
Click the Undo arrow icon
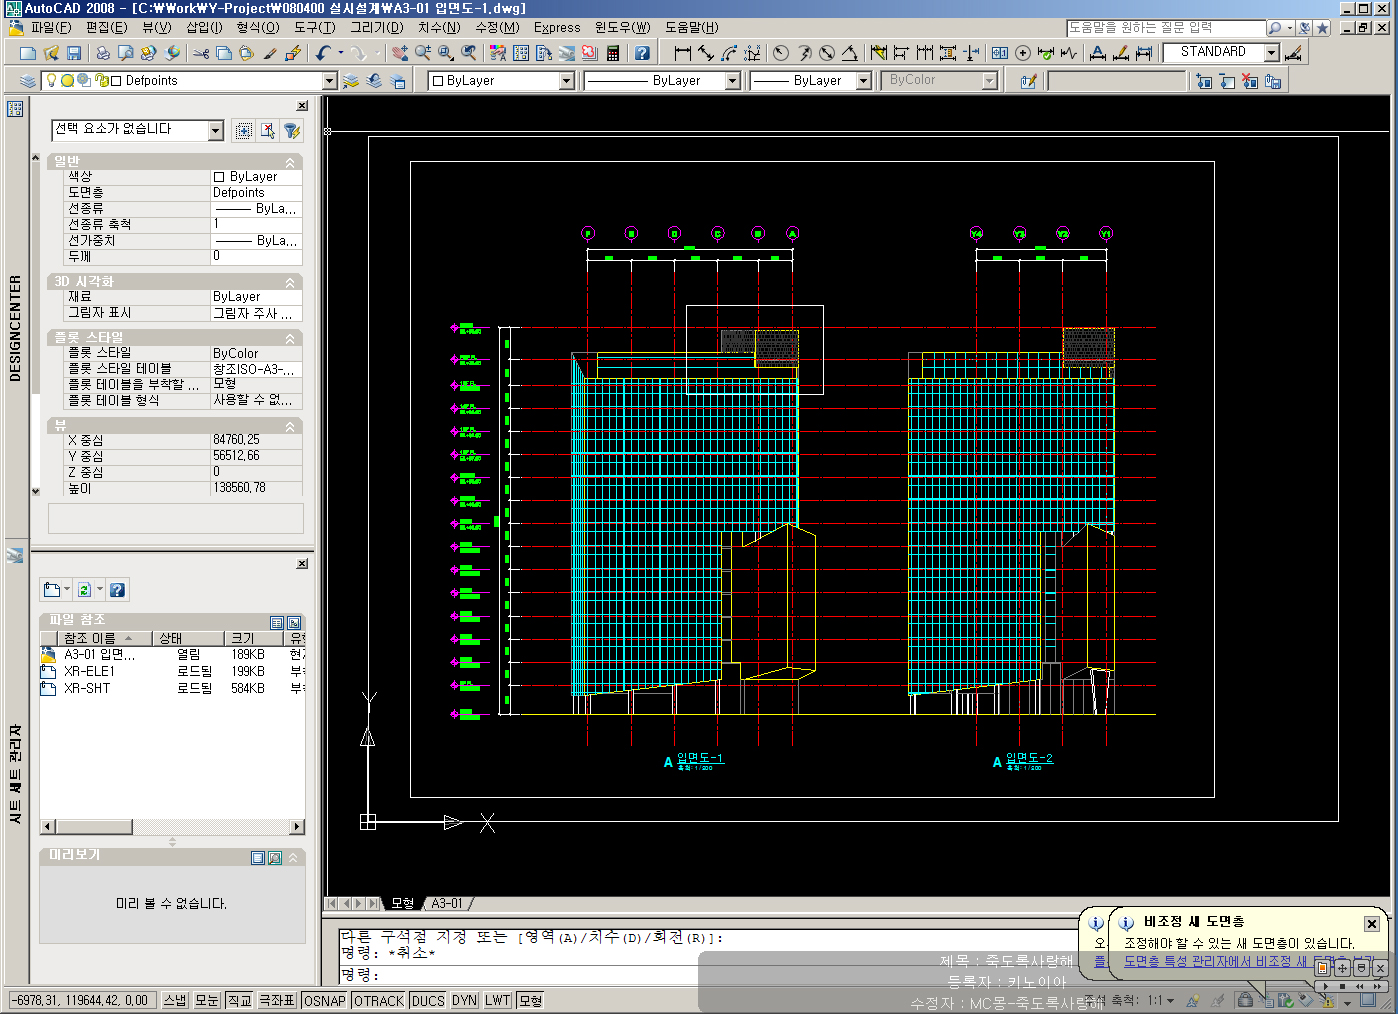323,53
